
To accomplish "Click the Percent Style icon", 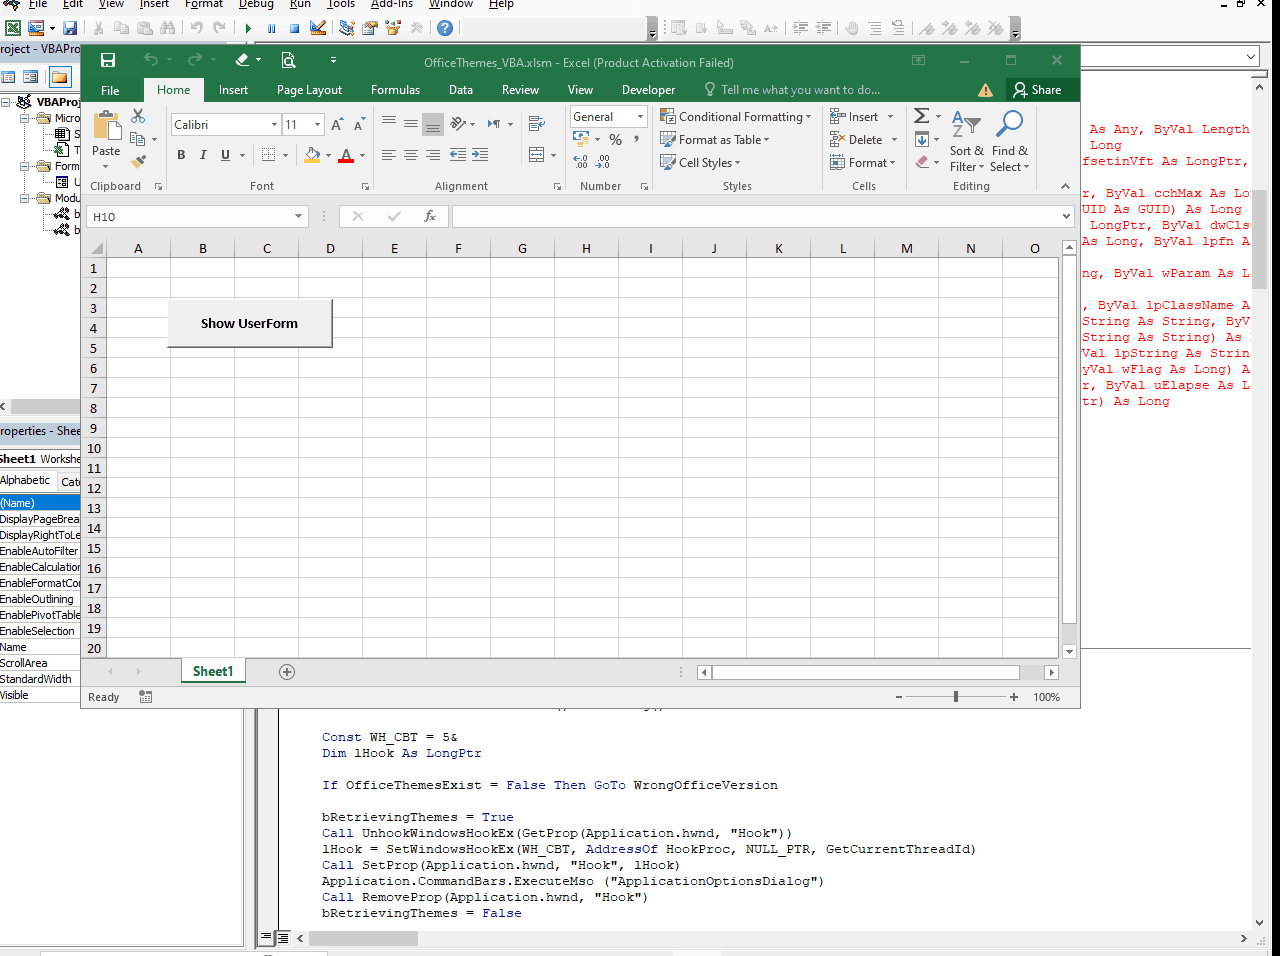I will click(615, 140).
